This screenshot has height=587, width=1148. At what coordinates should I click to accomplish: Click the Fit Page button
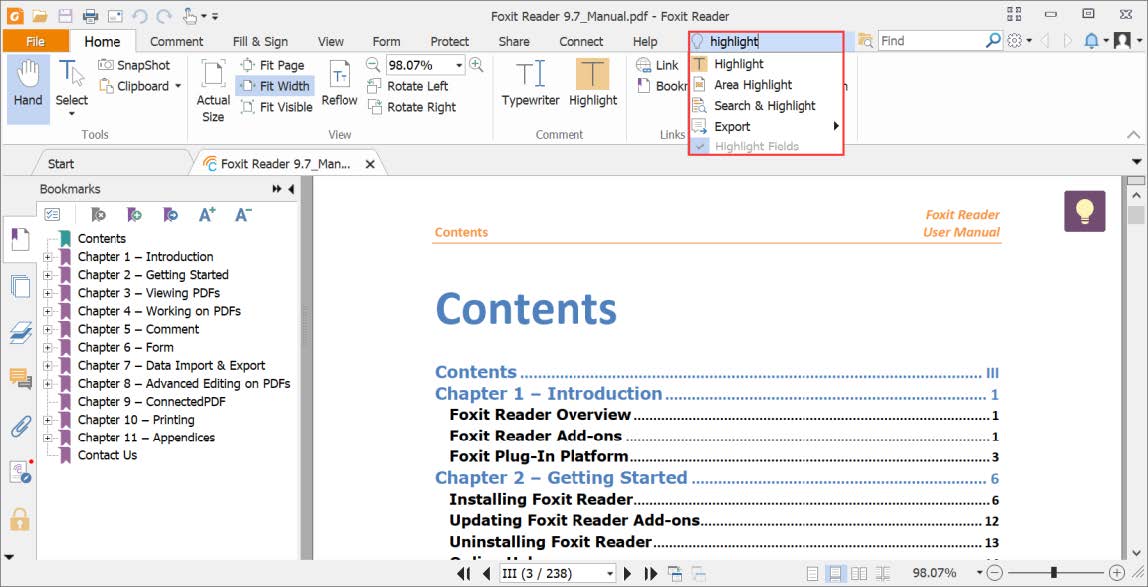click(x=272, y=65)
